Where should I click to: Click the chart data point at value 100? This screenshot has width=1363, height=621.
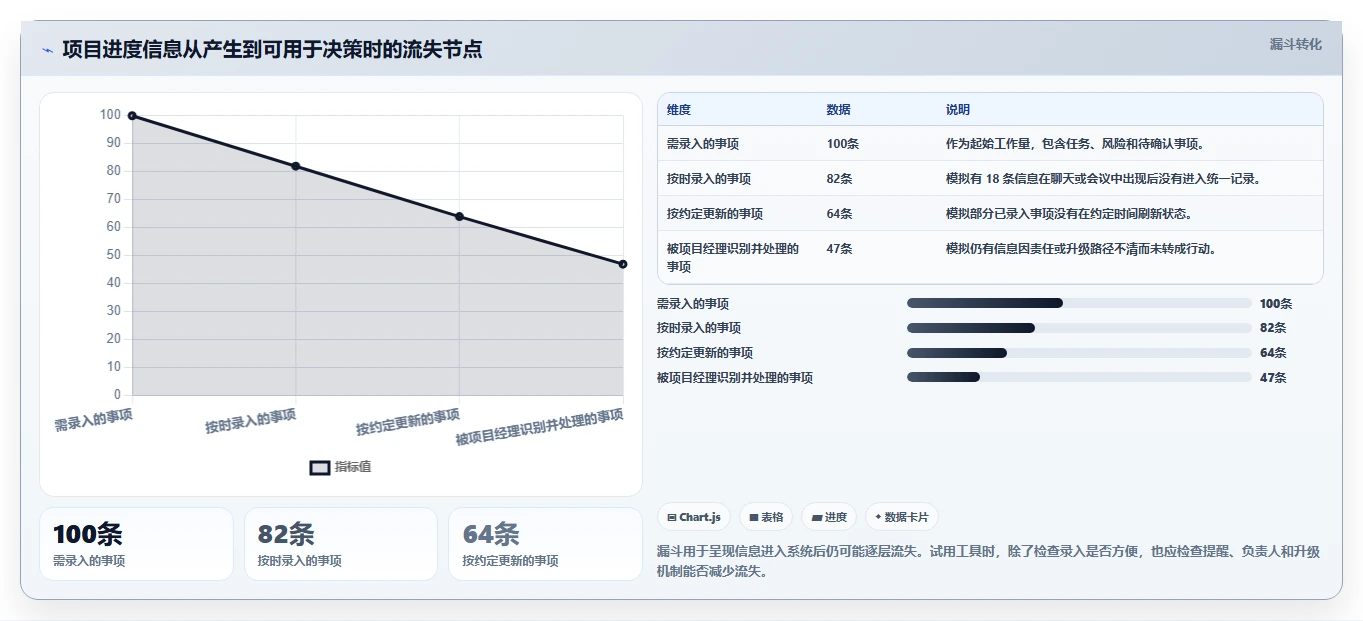[x=132, y=116]
